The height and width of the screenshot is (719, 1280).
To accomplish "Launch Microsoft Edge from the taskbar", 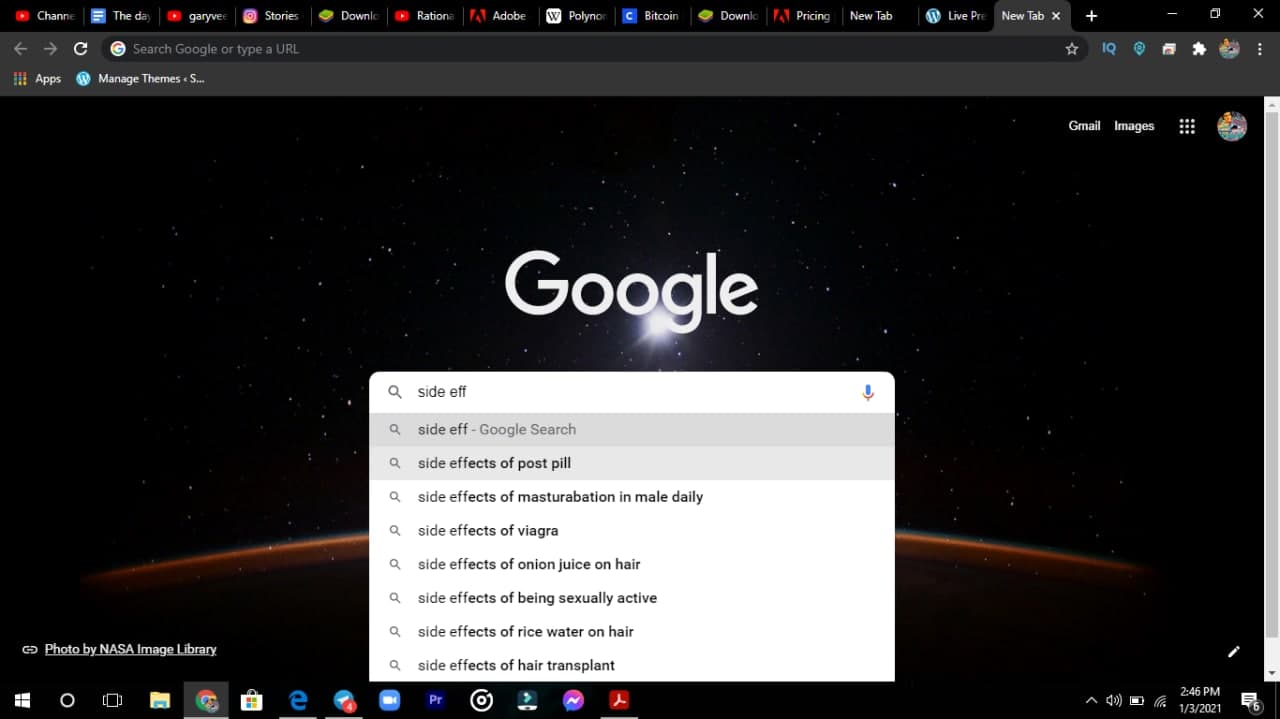I will click(x=298, y=700).
